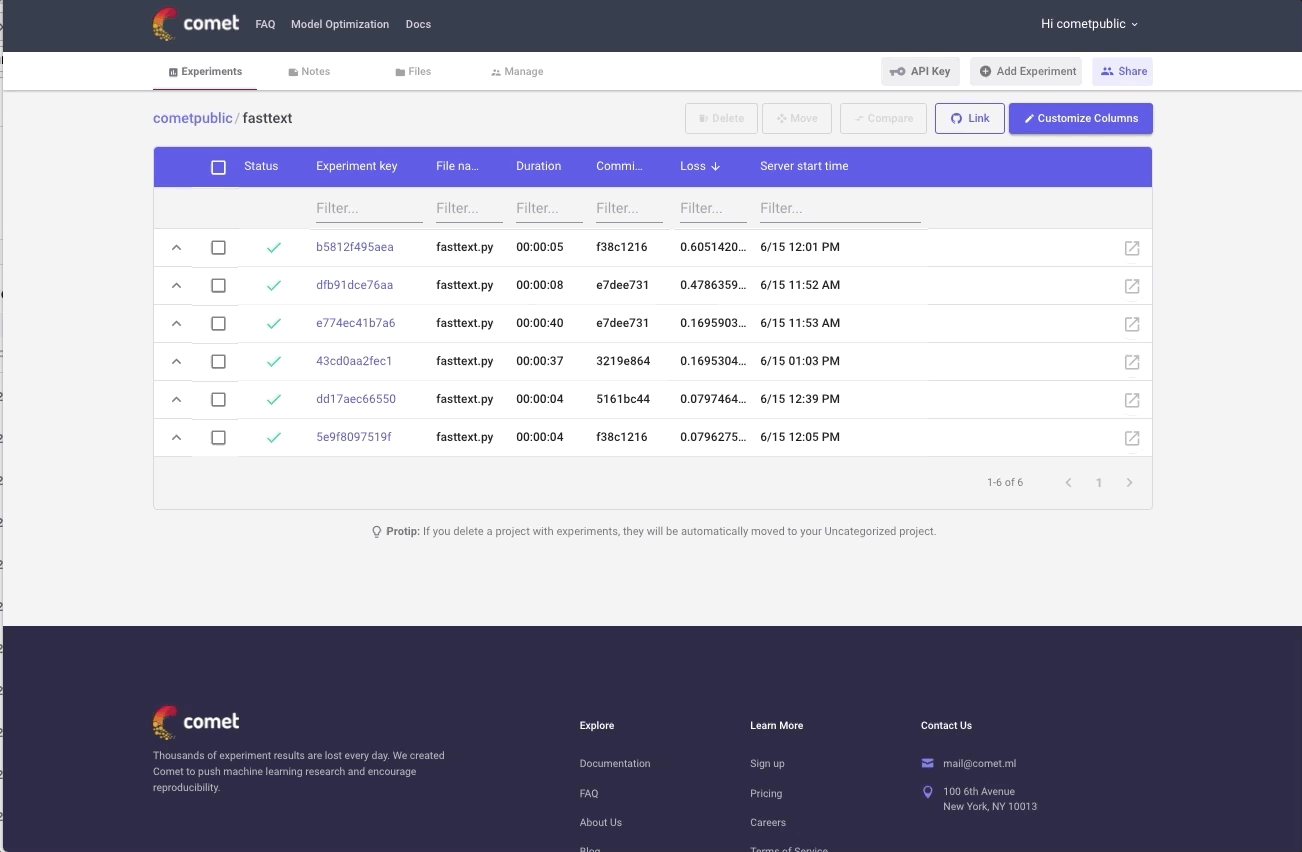Open footer Documentation link
This screenshot has height=852, width=1302.
tap(615, 763)
